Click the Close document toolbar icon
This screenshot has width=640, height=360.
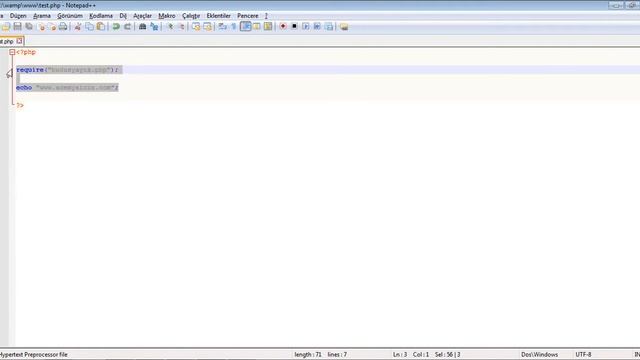[x=41, y=27]
